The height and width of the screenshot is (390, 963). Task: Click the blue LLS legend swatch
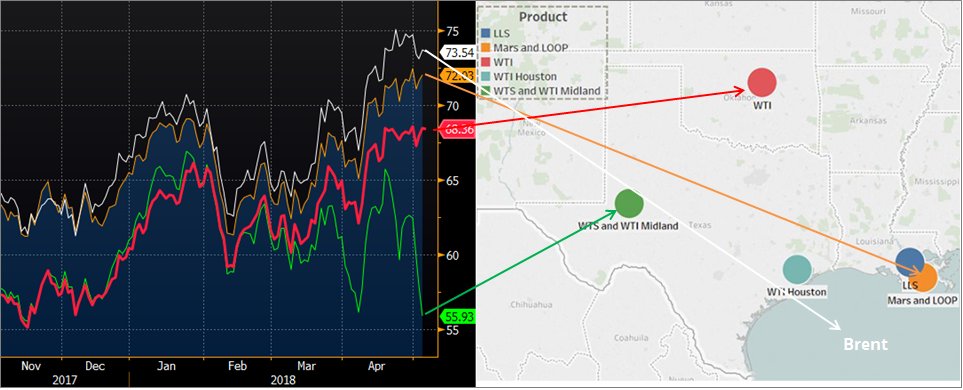pyautogui.click(x=486, y=33)
